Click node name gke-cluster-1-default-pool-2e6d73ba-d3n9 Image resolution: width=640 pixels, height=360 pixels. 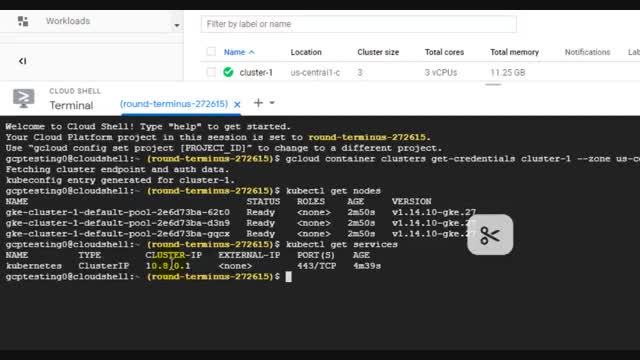118,223
